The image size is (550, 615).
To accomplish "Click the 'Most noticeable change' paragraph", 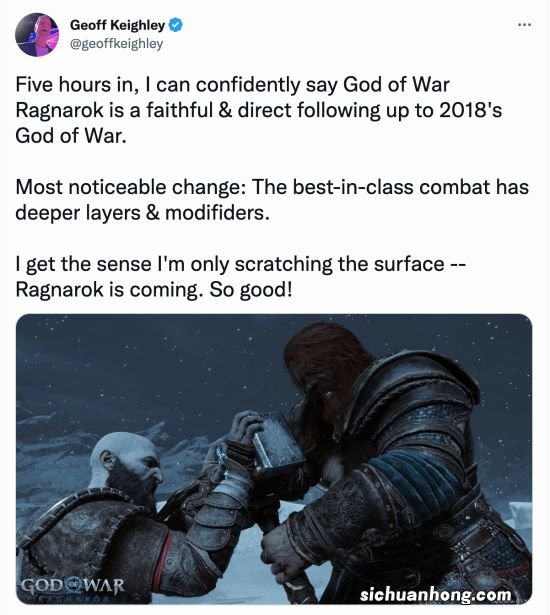I will (272, 200).
